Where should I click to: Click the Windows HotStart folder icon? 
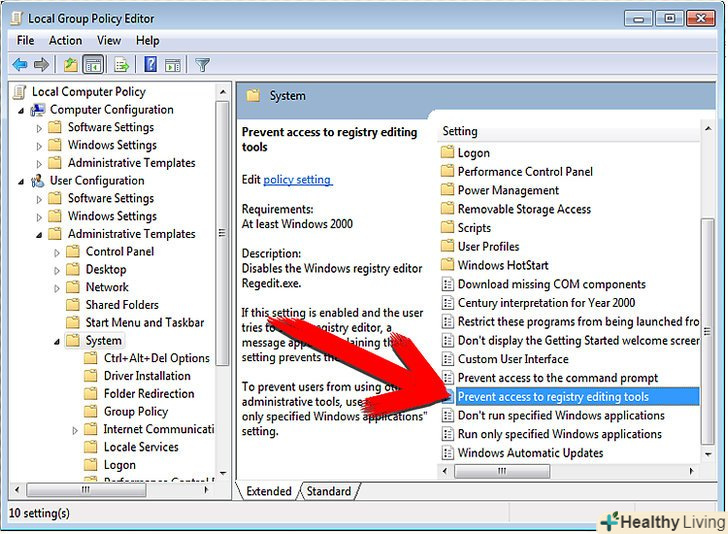pyautogui.click(x=448, y=265)
